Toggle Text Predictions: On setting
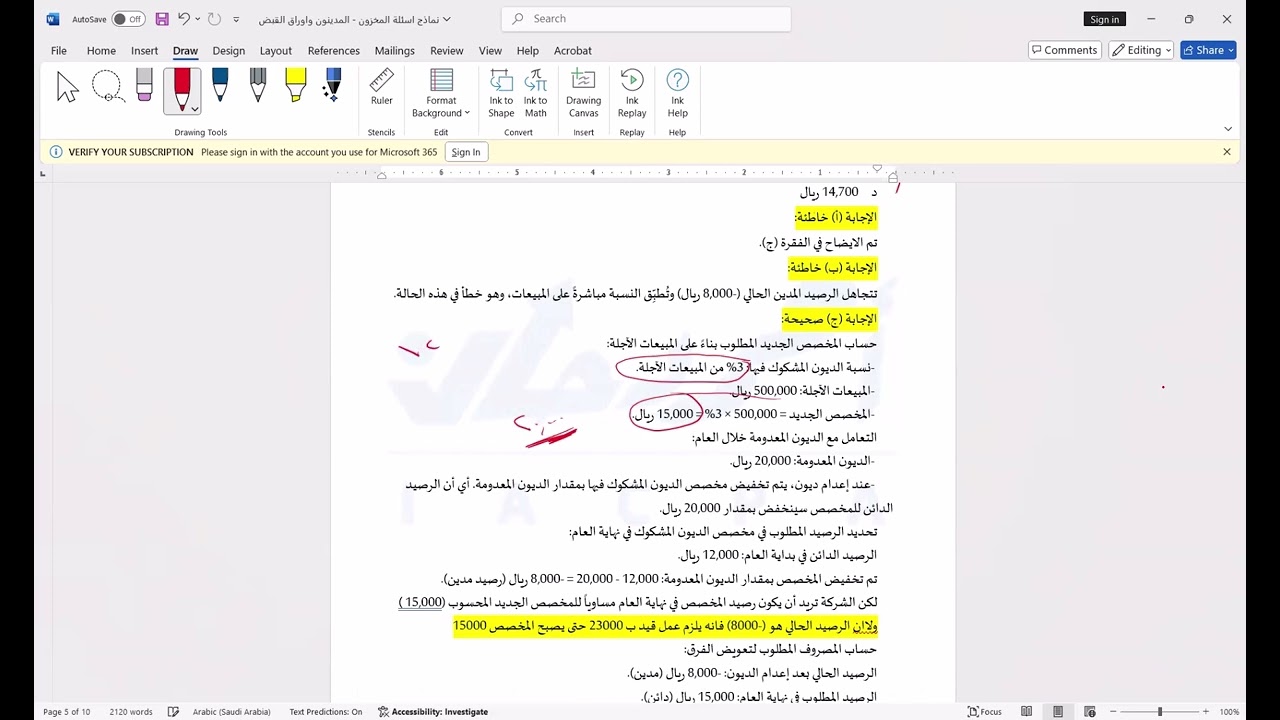Screen dimensions: 1280x720 (x=326, y=712)
